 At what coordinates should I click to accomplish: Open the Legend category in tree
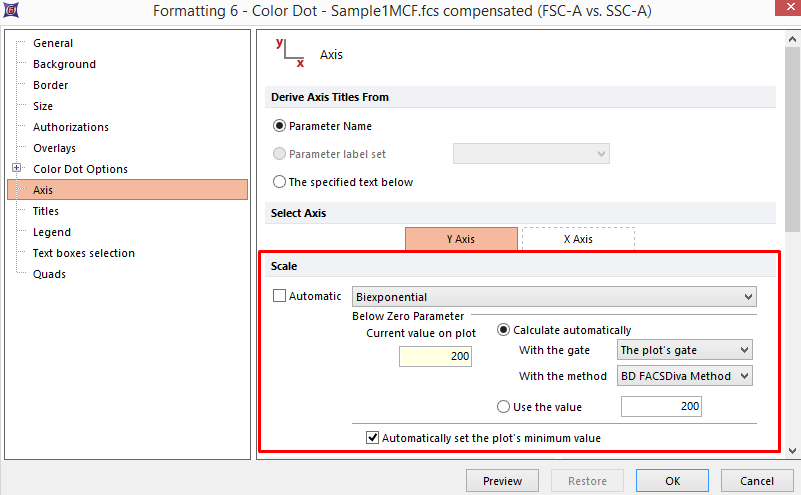click(52, 232)
